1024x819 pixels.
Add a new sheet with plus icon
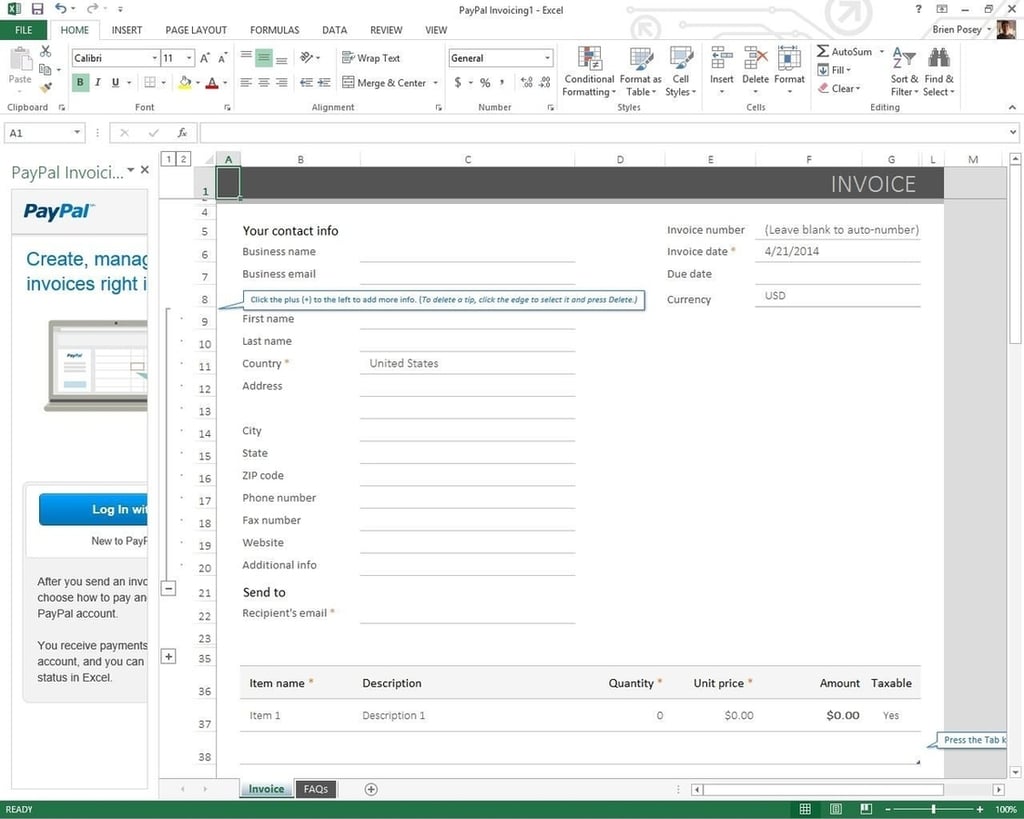coord(371,789)
